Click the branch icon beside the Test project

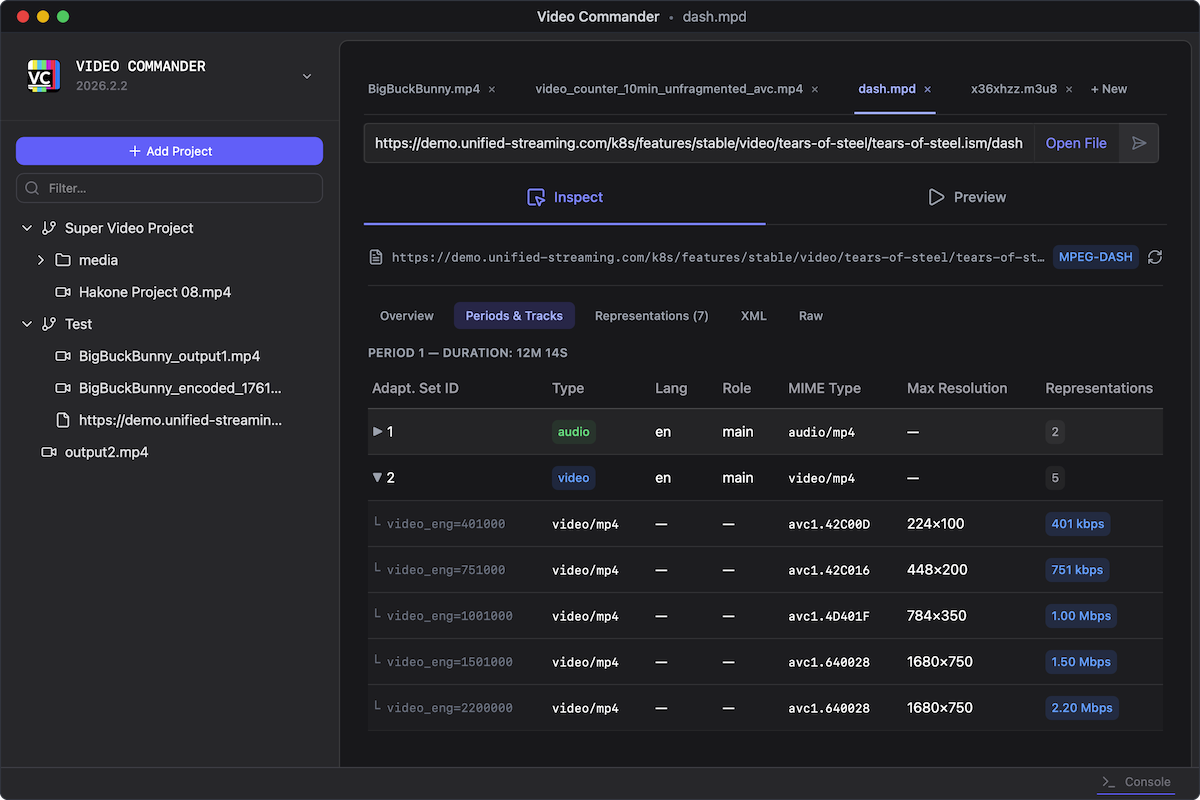point(47,323)
